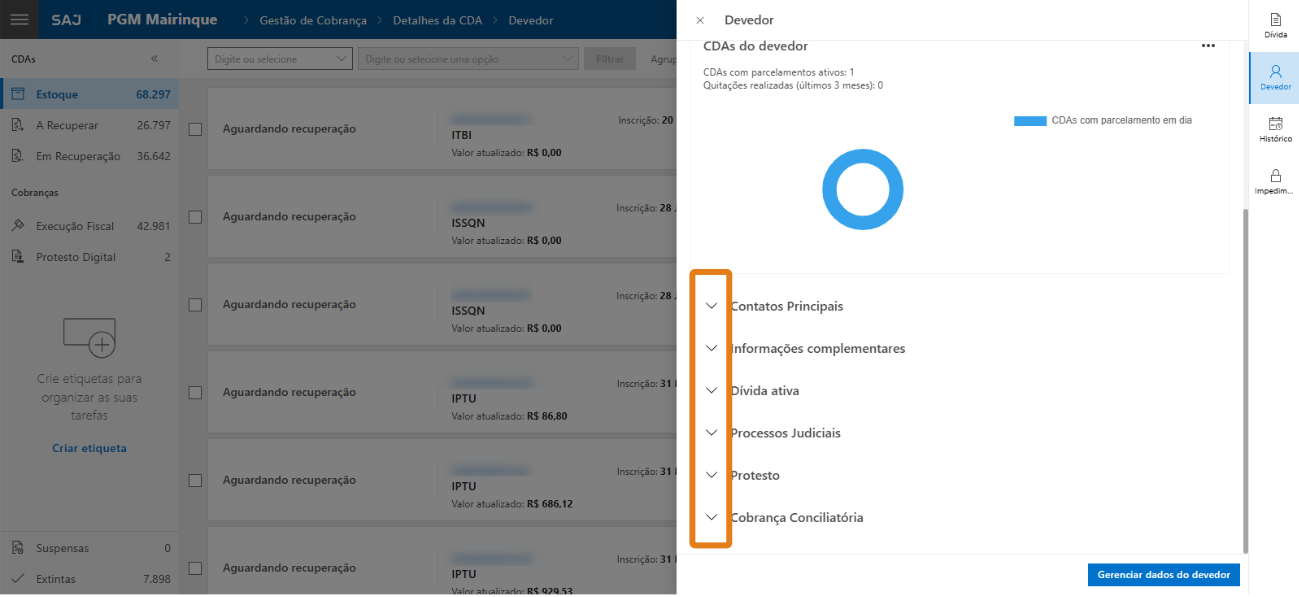Open the three-dot menu of CDAs do devedor

[1208, 46]
